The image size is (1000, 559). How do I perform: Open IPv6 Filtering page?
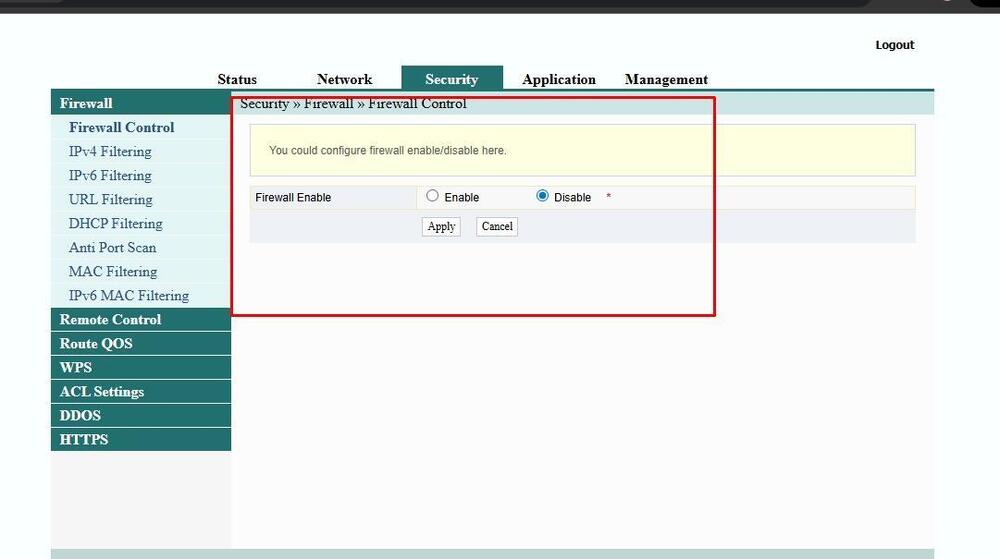[x=110, y=175]
